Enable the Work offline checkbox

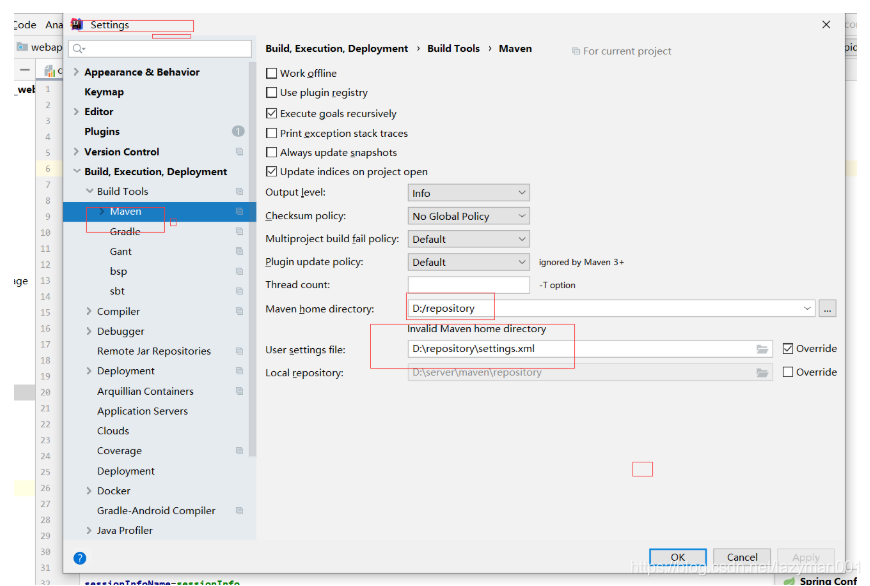(x=271, y=73)
